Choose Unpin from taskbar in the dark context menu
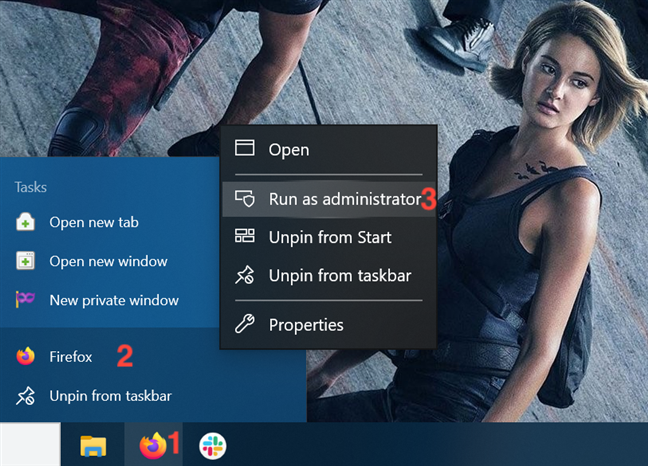 pyautogui.click(x=329, y=276)
